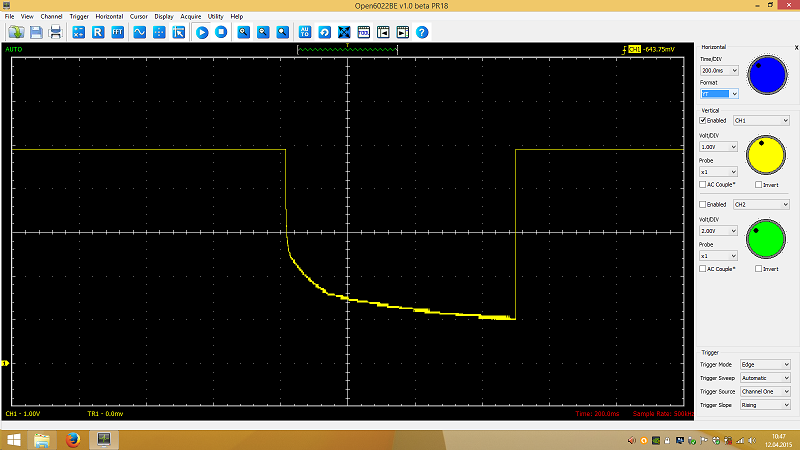
Task: Uncheck the CH1 Enabled checkbox
Action: 703,120
